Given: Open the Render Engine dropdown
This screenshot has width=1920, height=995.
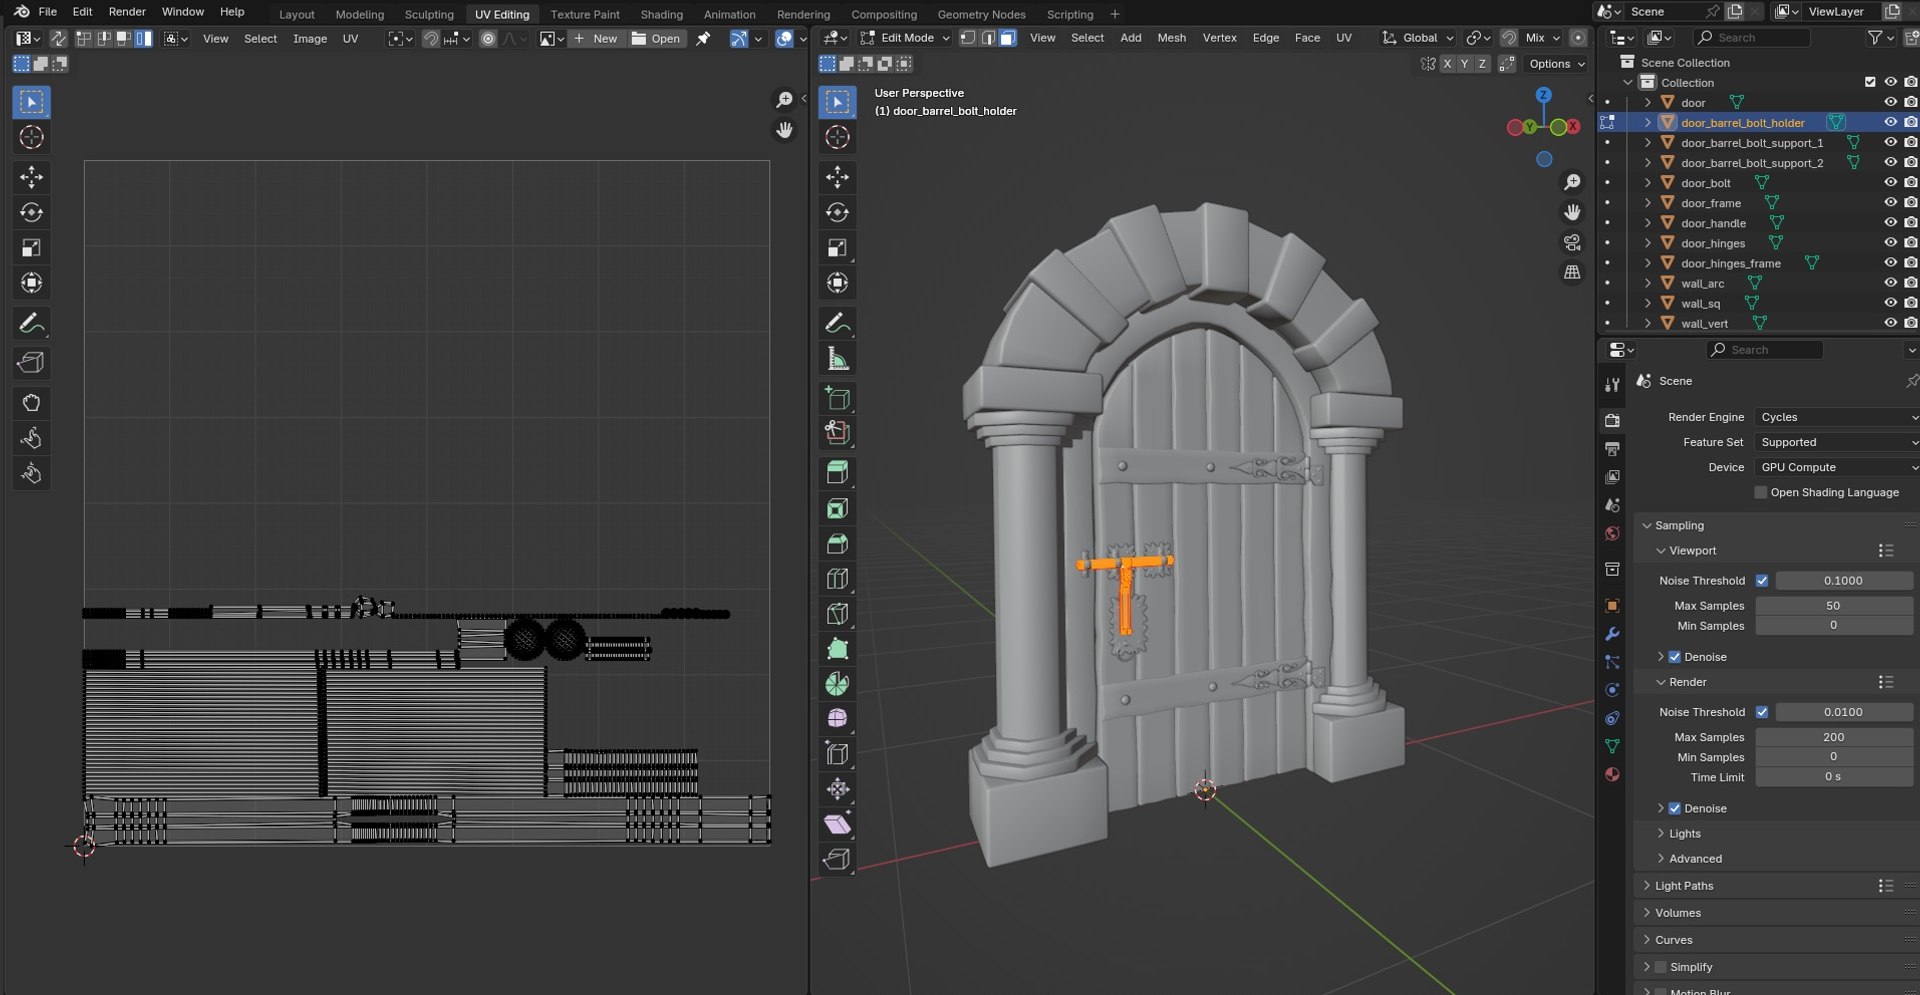Looking at the screenshot, I should 1837,417.
